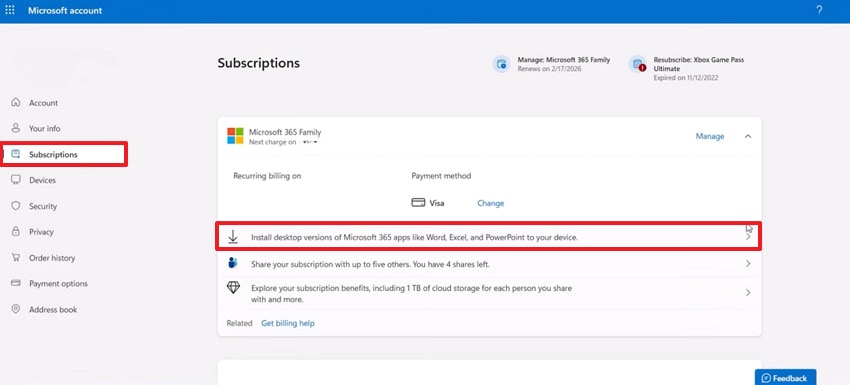Click the Privacy lock icon

click(16, 232)
